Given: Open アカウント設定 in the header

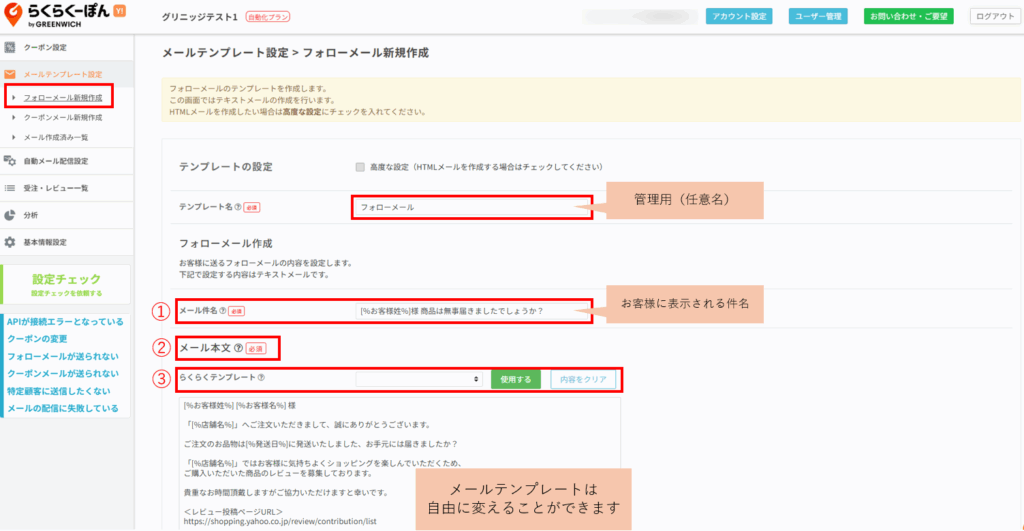Looking at the screenshot, I should click(x=739, y=17).
